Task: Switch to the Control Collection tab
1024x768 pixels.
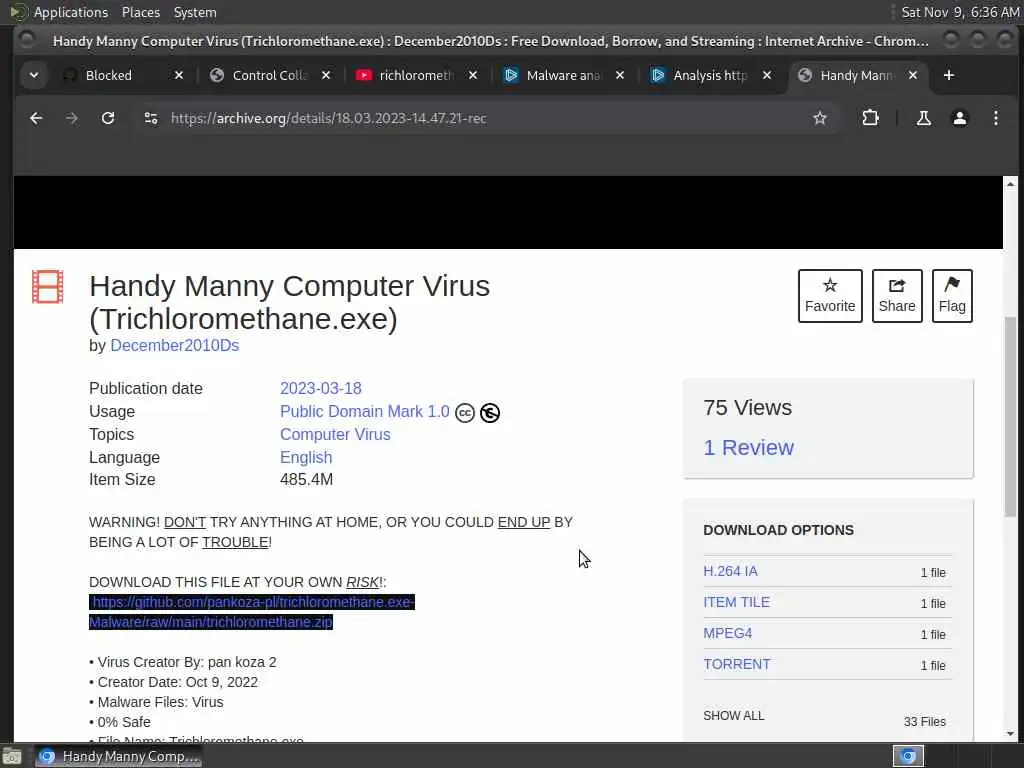Action: point(269,76)
